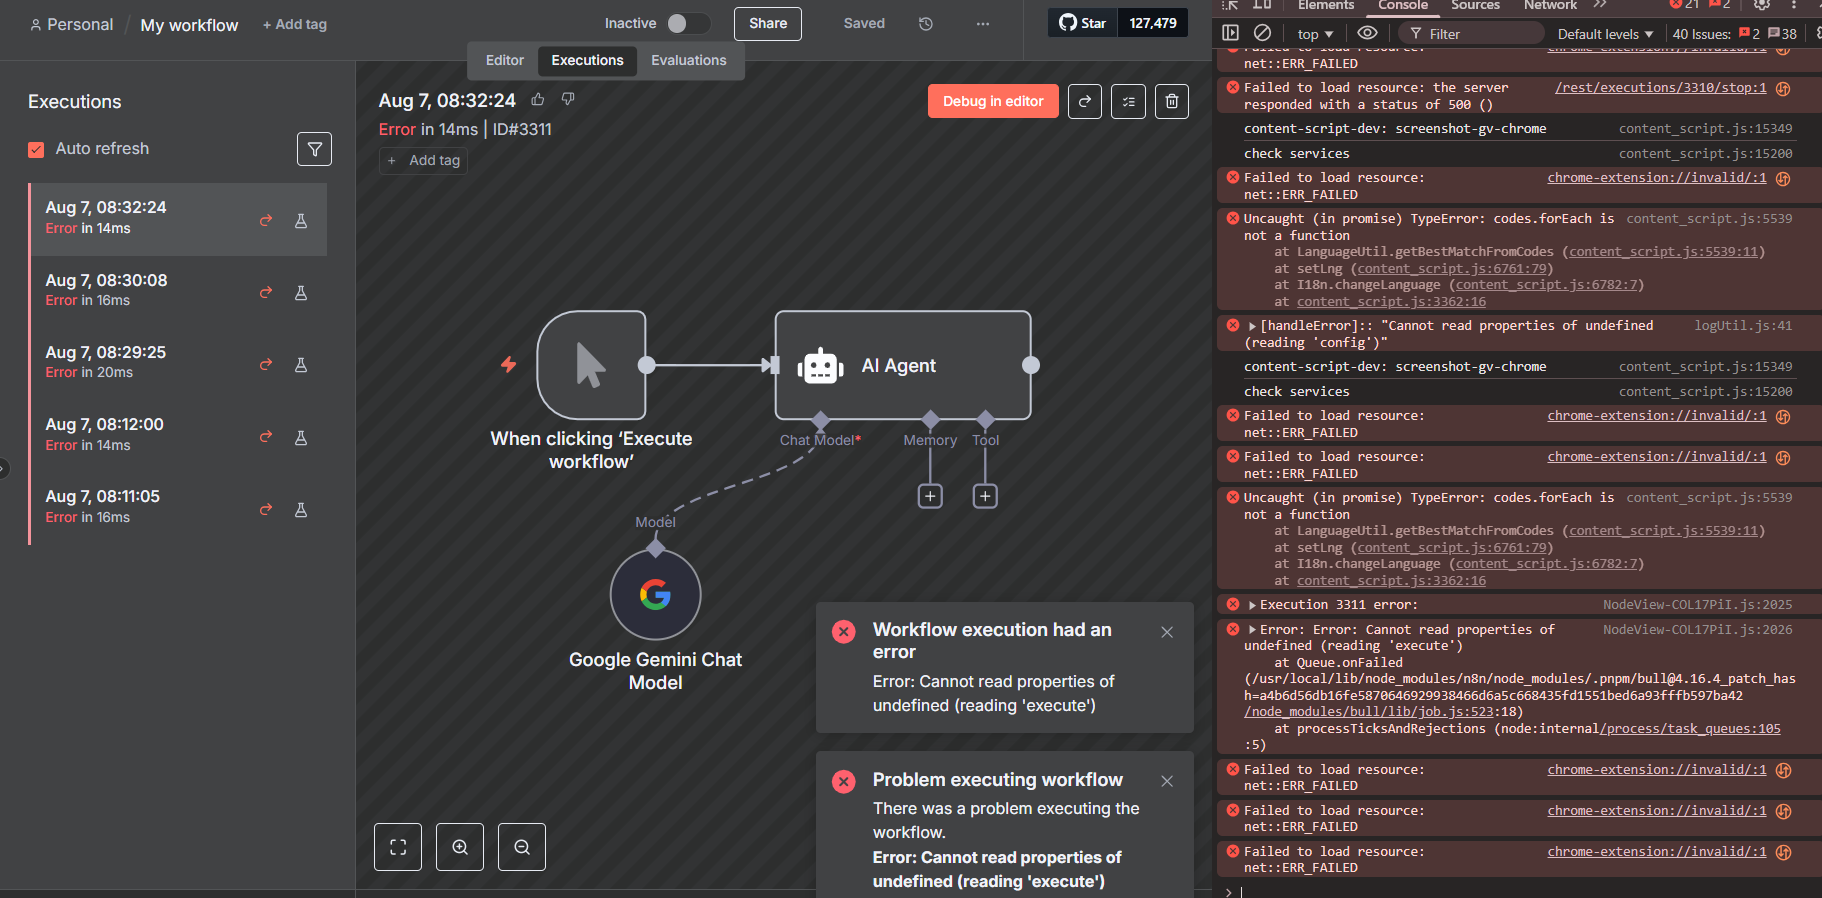Expand the handleError console message
Viewport: 1822px width, 898px height.
click(1252, 326)
